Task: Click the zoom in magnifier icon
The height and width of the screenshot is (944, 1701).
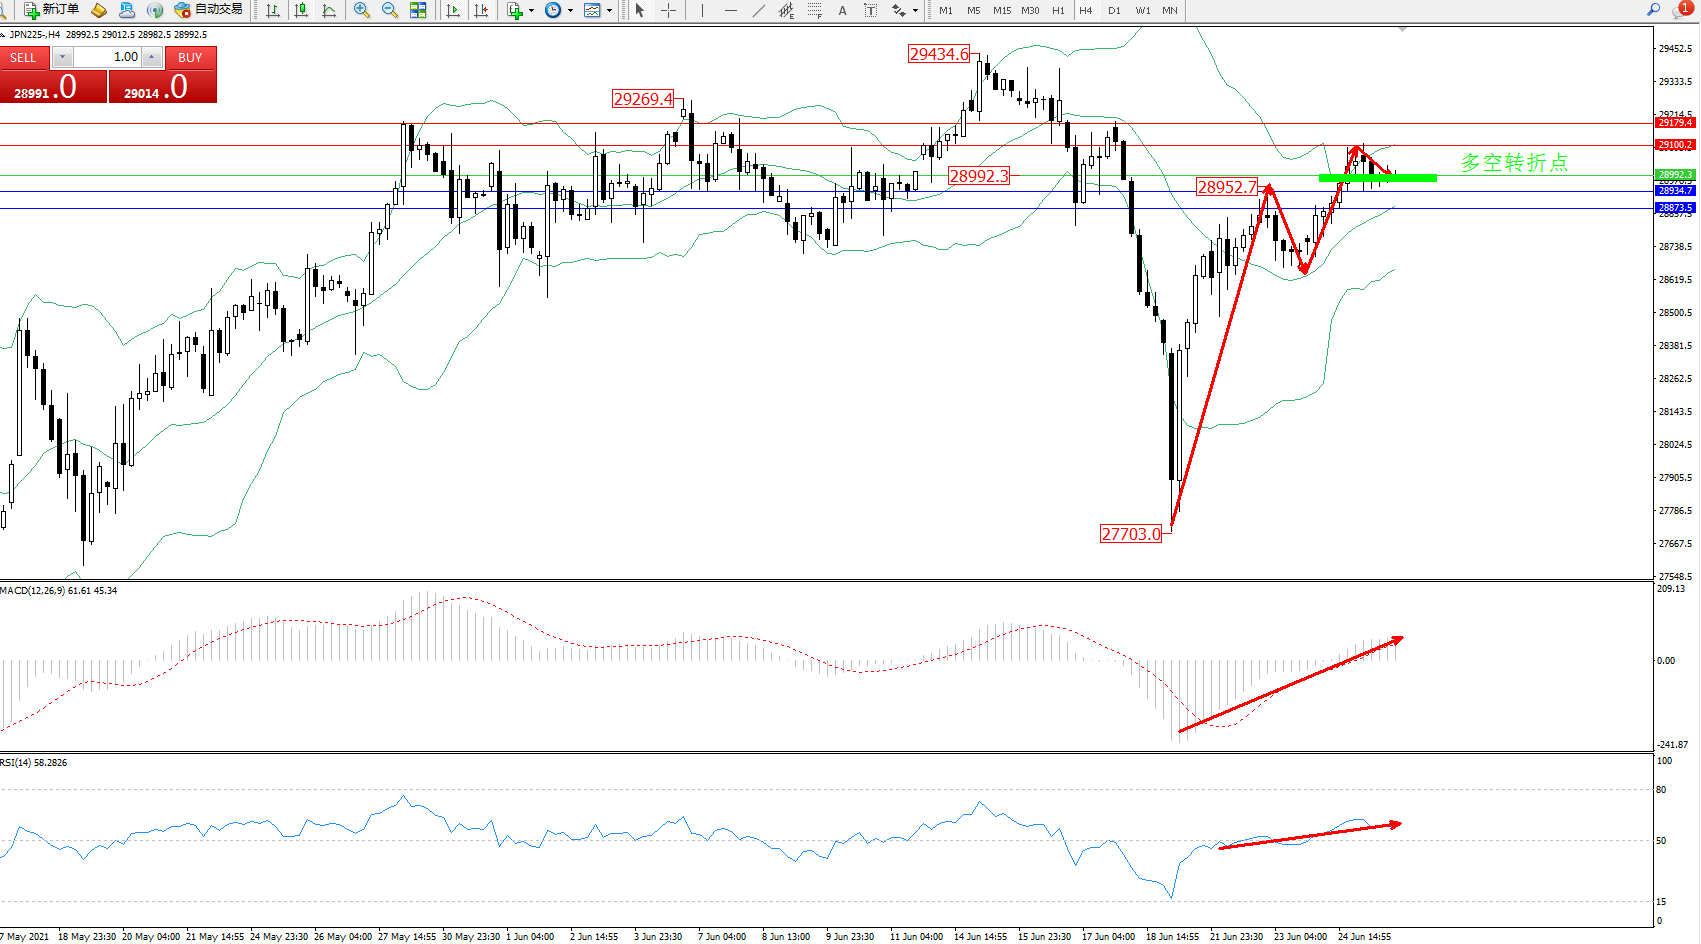Action: pos(361,10)
